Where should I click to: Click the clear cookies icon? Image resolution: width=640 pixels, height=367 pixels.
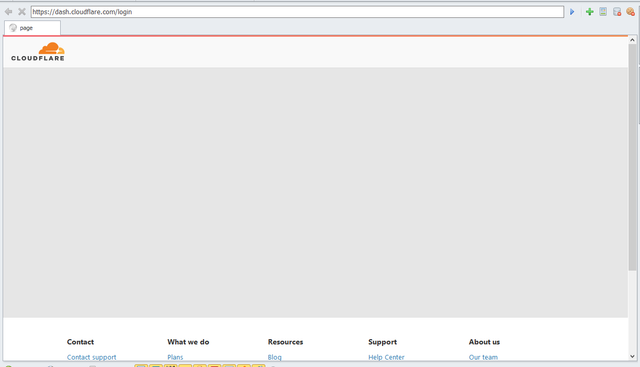pos(631,12)
